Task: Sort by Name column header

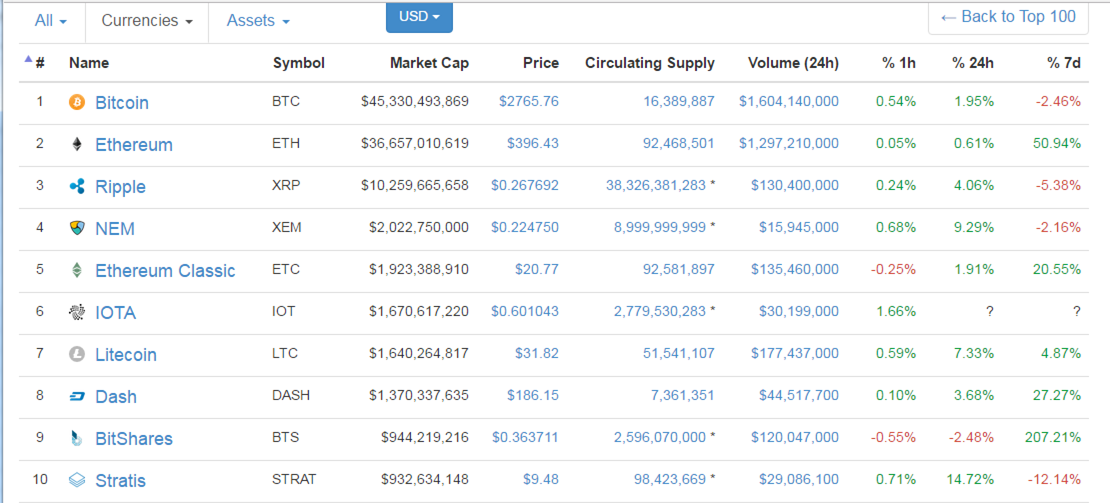Action: tap(89, 63)
